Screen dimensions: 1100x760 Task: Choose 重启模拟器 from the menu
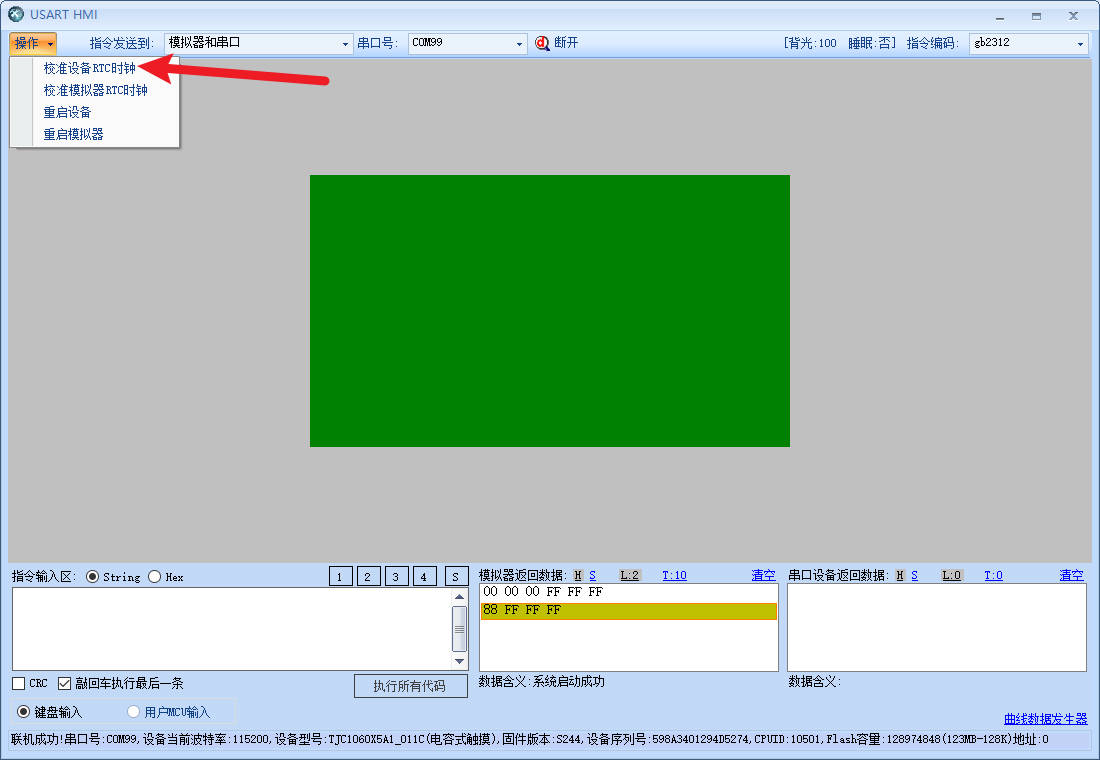[73, 134]
